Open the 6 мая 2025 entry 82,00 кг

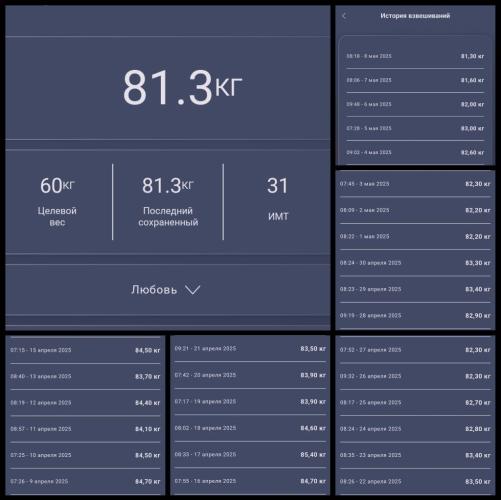point(415,104)
